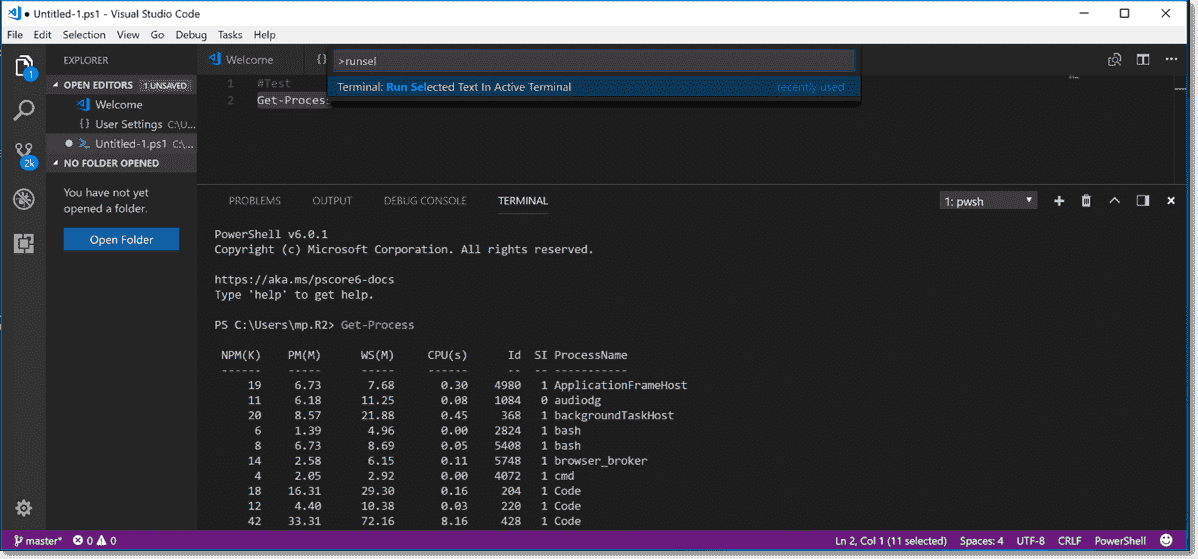Open the Go menu
Screen dimensions: 1198x559
click(x=157, y=35)
